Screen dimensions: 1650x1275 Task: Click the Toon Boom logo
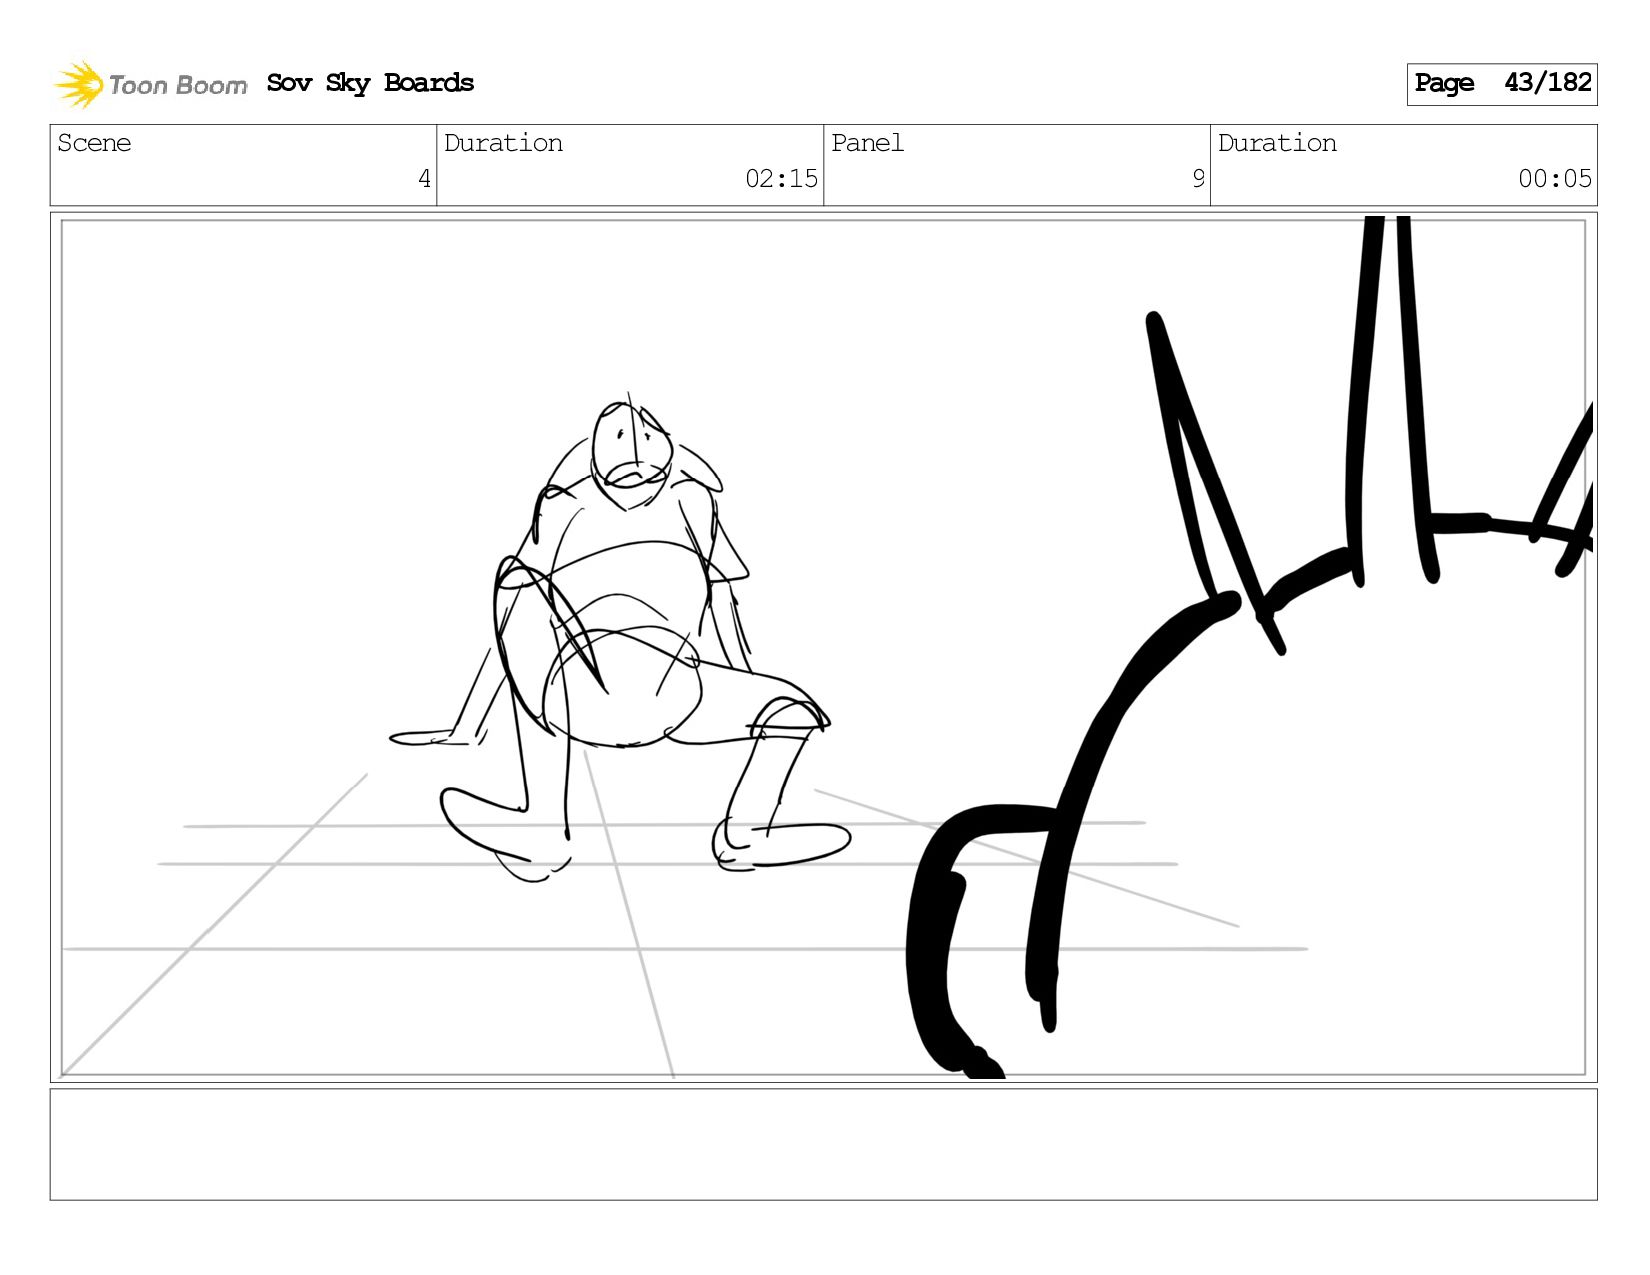click(x=150, y=84)
